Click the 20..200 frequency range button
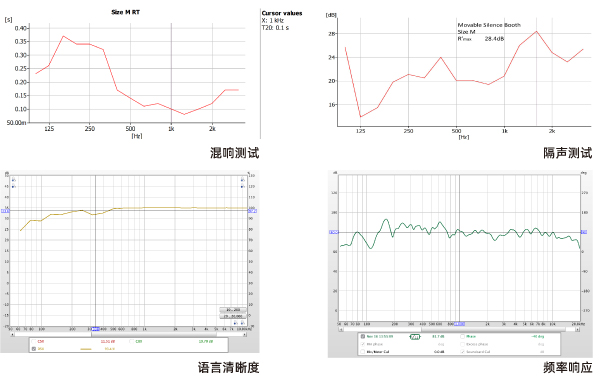Screen dimensions: 600x383 233,310
